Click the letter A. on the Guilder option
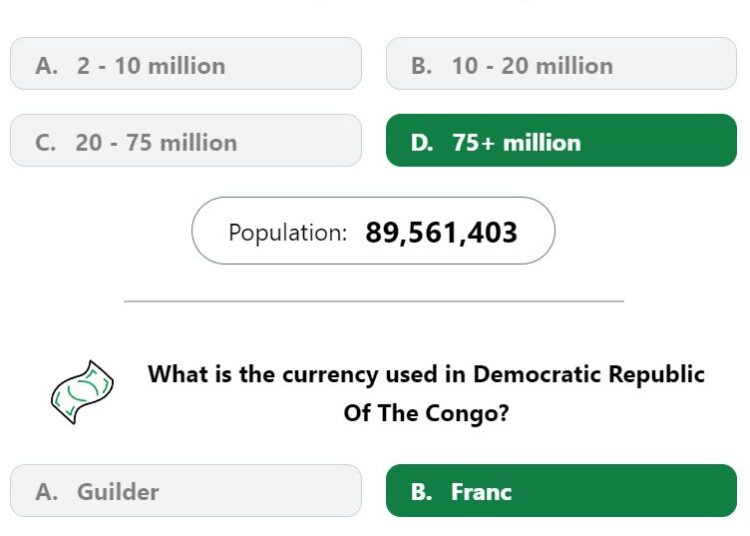Viewport: 750px width, 536px height. (46, 492)
